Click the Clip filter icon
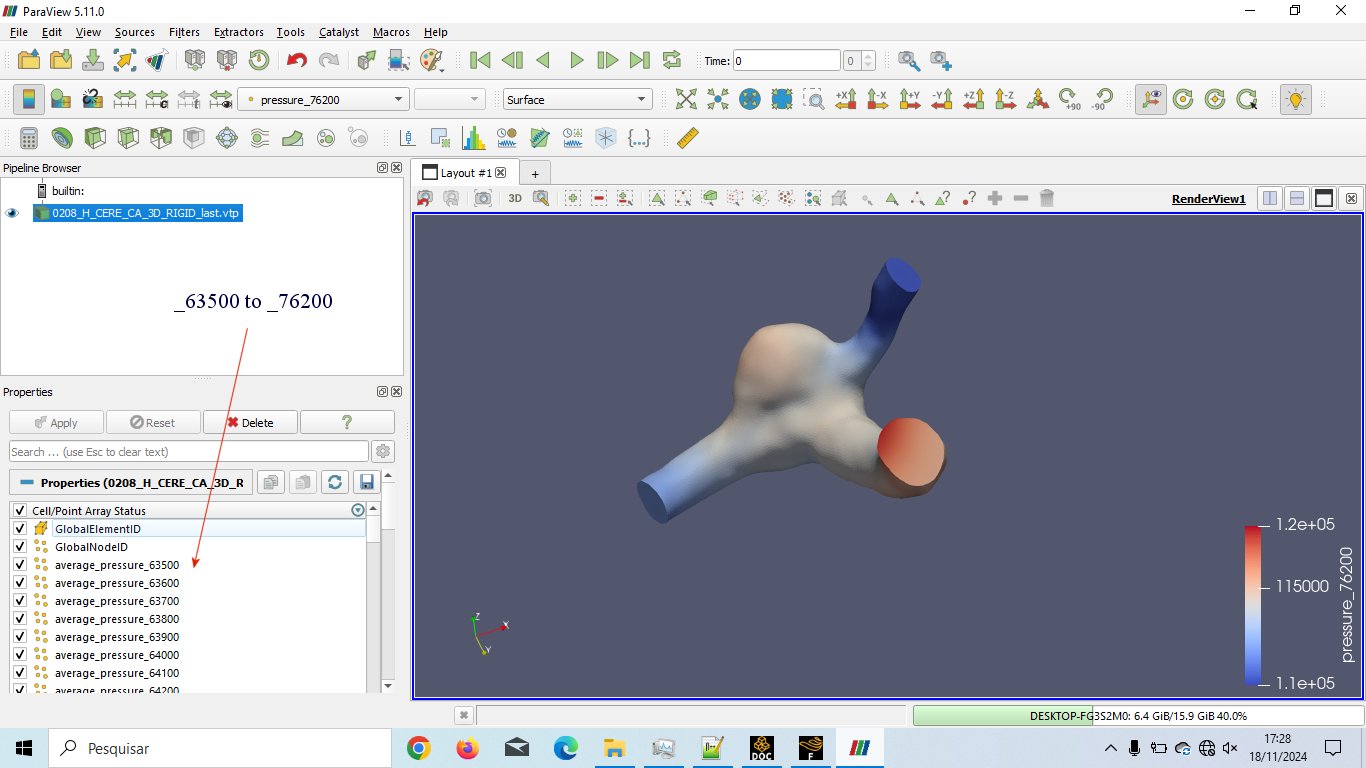 tap(95, 137)
